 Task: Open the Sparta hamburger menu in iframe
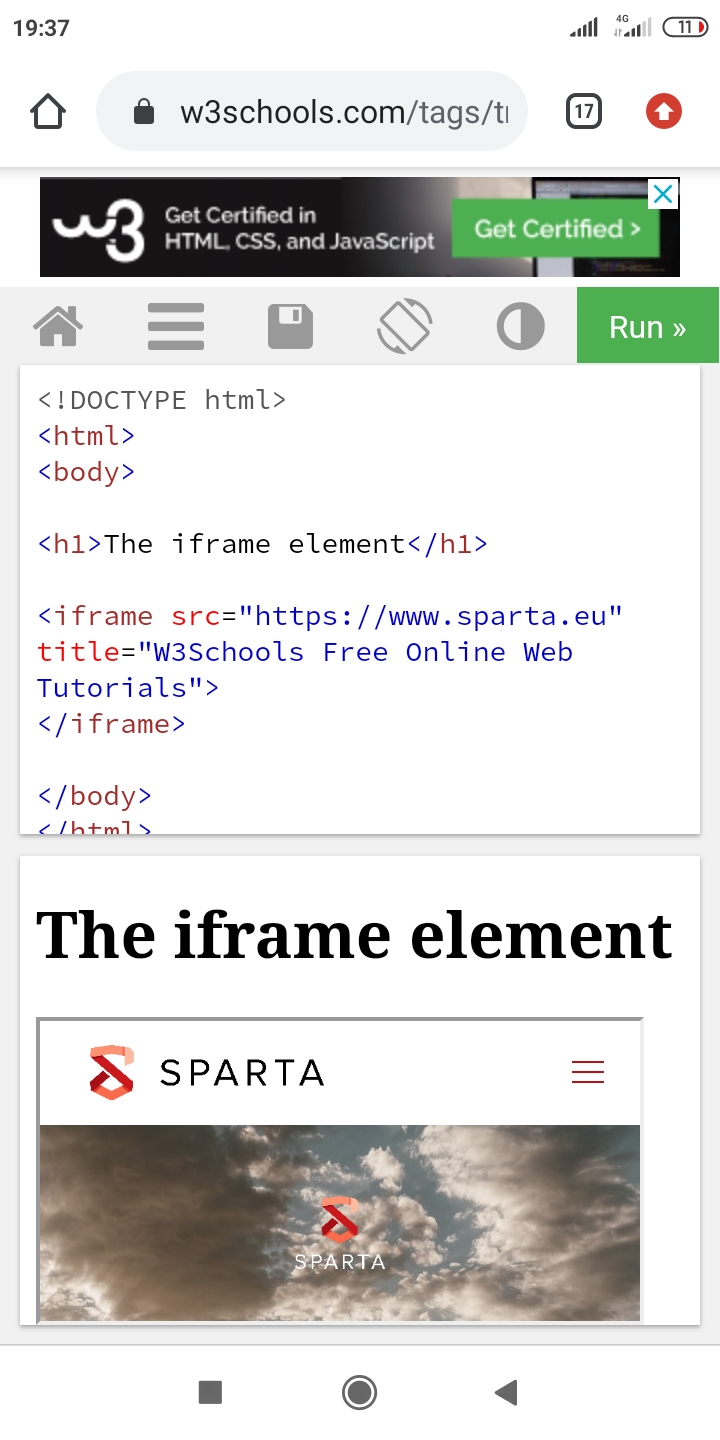pyautogui.click(x=588, y=1072)
